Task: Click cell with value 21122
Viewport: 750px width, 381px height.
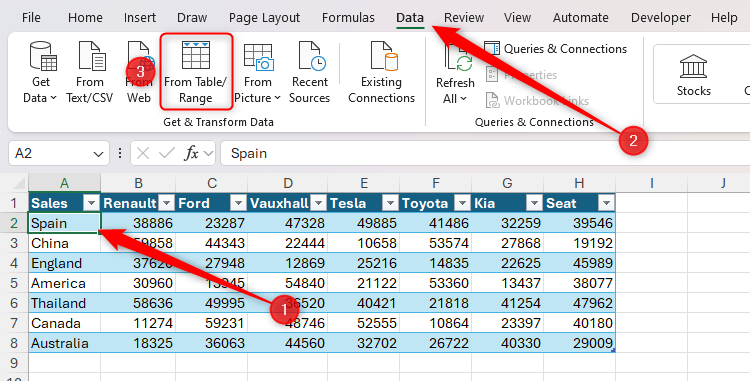Action: tap(364, 283)
